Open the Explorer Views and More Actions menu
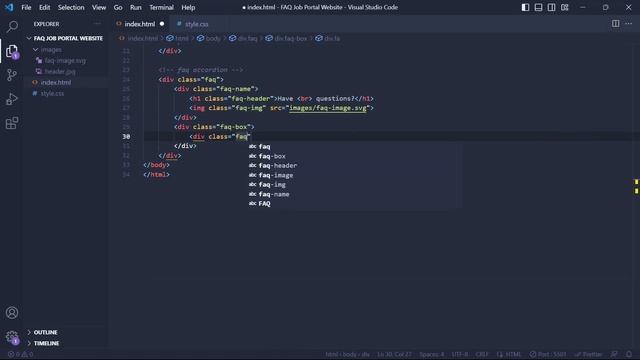The width and height of the screenshot is (640, 360). click(97, 24)
